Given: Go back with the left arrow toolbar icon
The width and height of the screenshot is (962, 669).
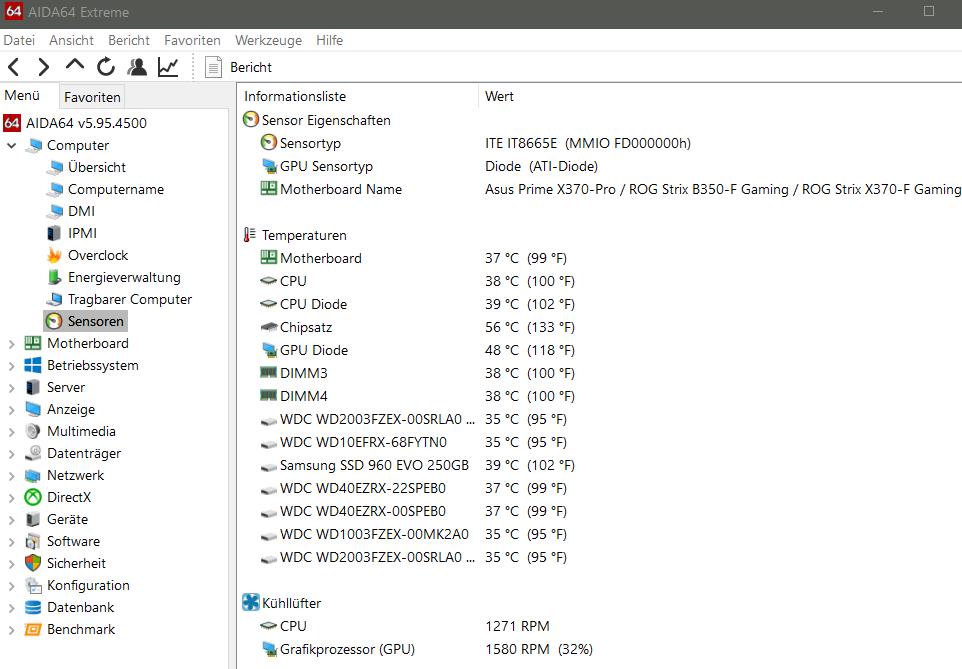Looking at the screenshot, I should 14,67.
